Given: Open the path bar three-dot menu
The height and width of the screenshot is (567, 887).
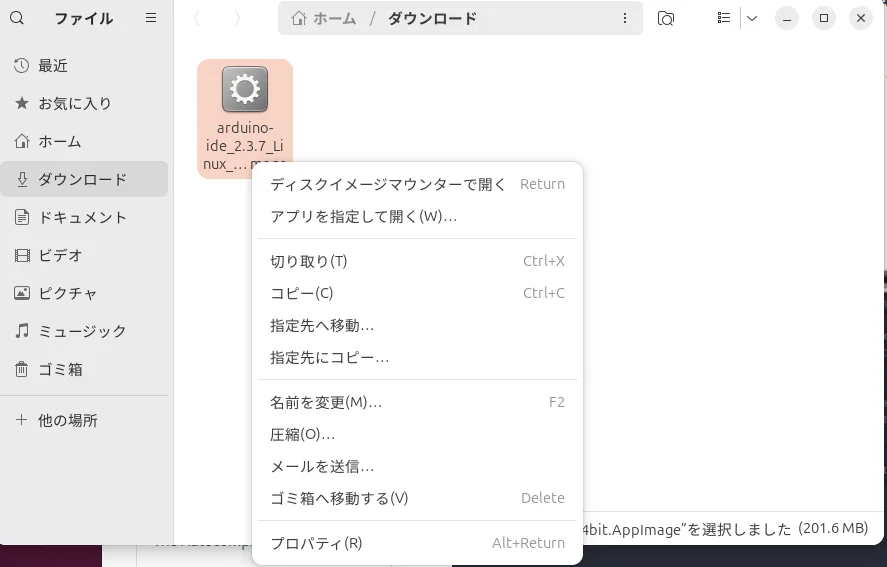Looking at the screenshot, I should click(625, 18).
